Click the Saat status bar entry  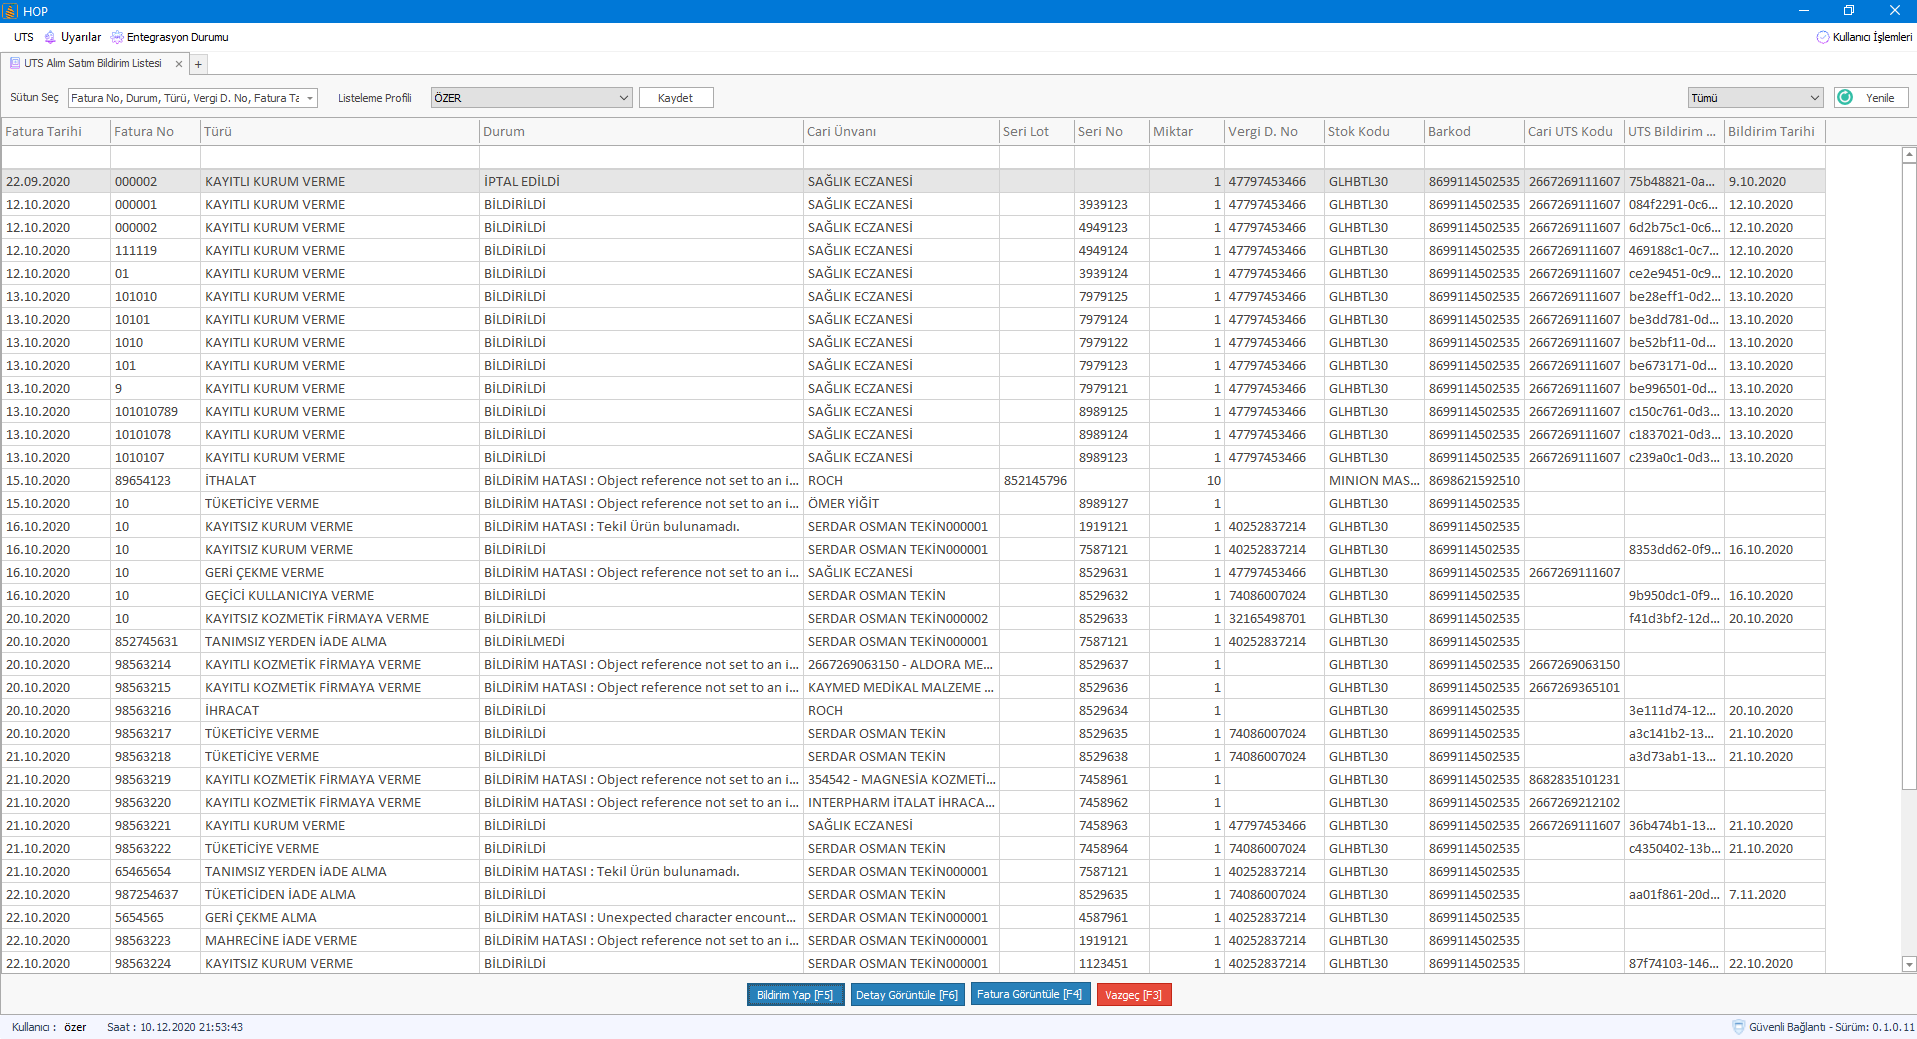tap(175, 1027)
